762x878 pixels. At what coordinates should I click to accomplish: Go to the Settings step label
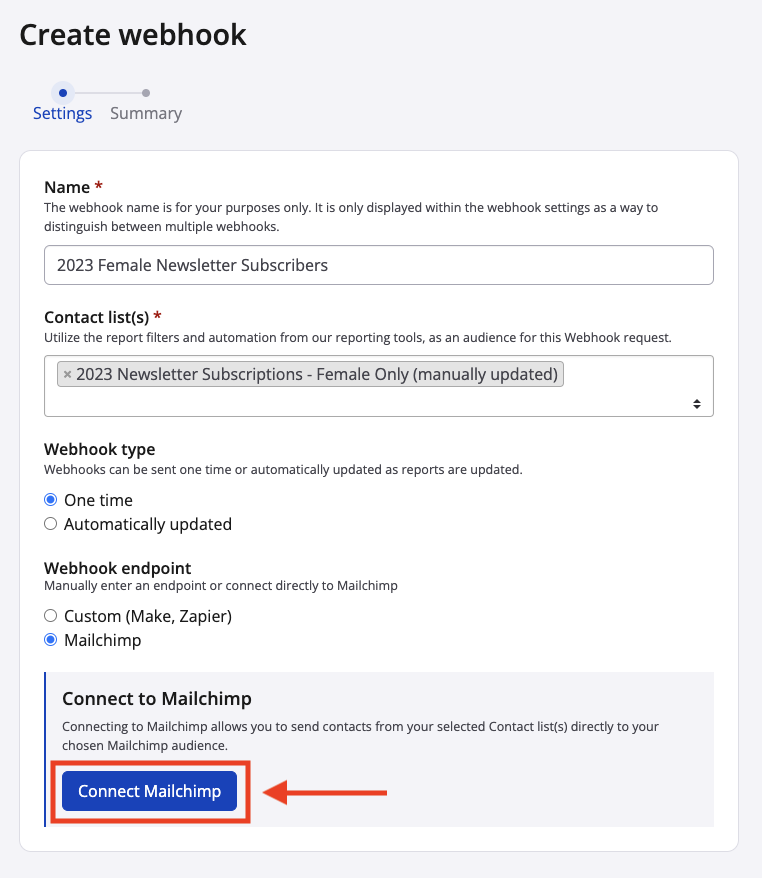[62, 113]
